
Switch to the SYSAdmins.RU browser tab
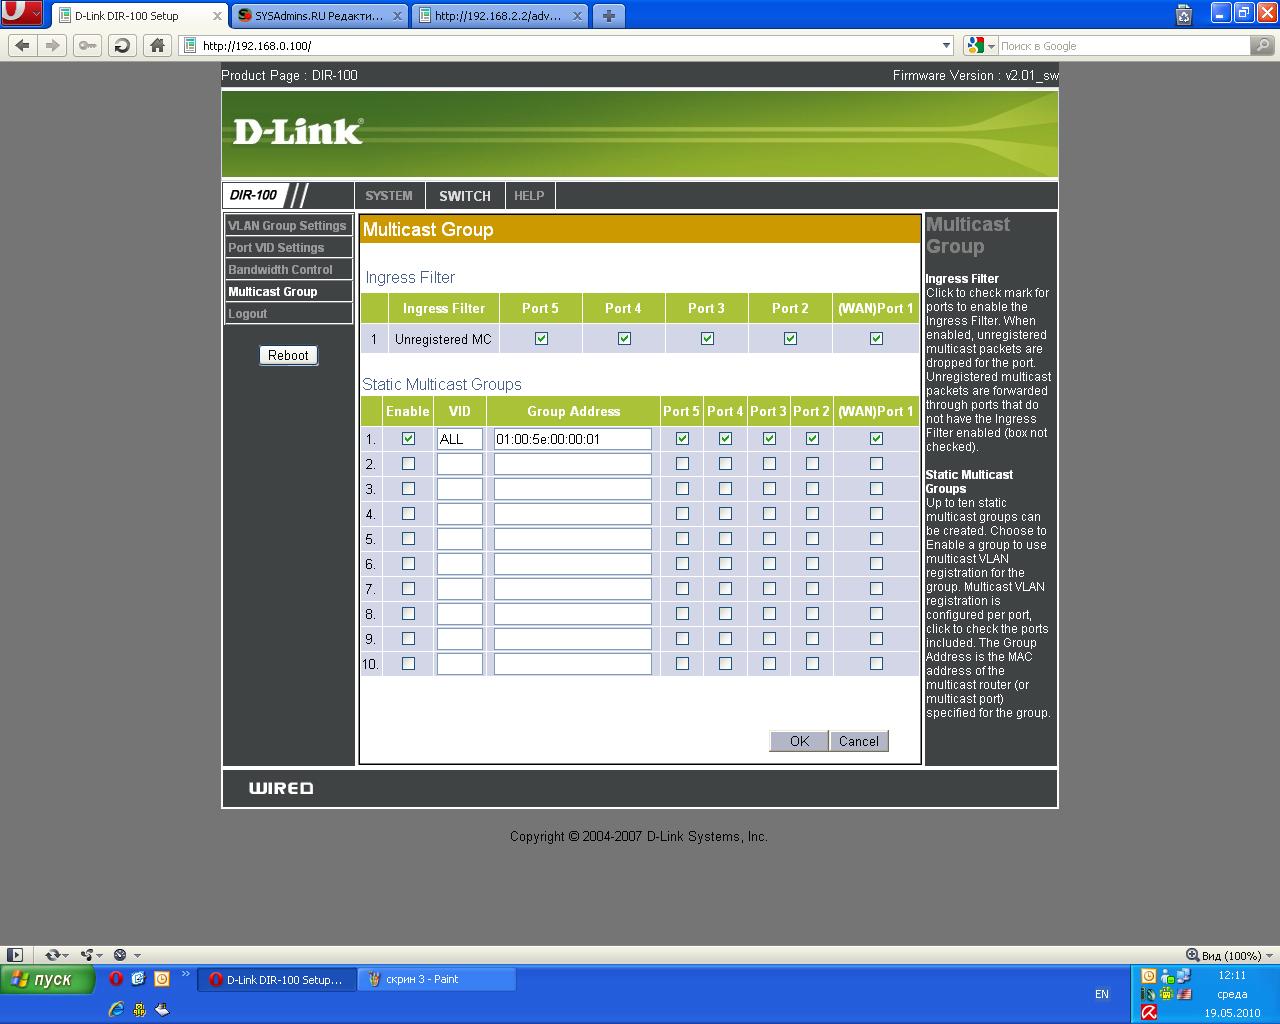[319, 16]
